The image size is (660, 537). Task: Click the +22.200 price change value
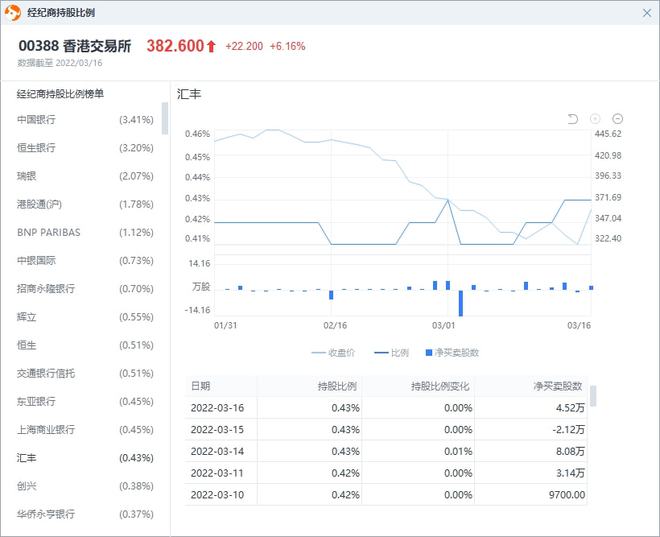[244, 46]
